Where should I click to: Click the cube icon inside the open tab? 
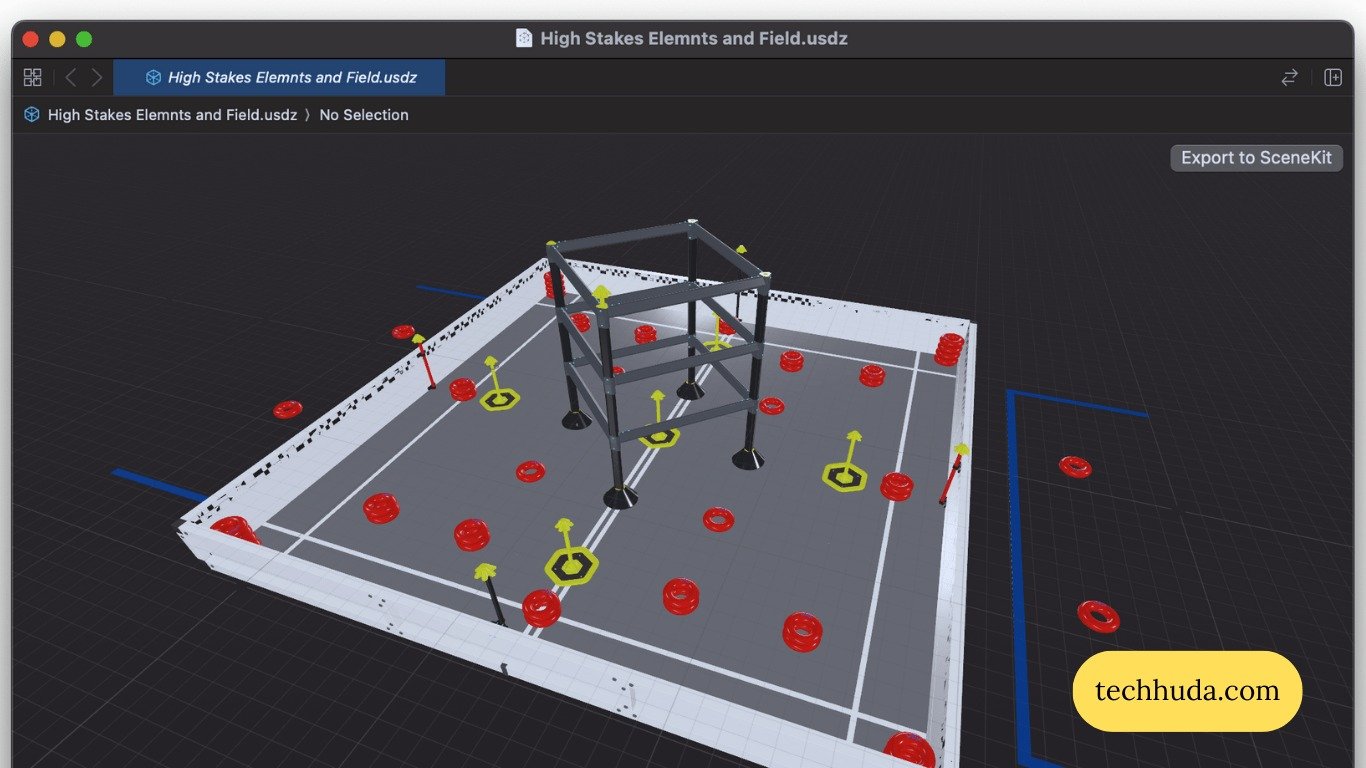coord(153,77)
